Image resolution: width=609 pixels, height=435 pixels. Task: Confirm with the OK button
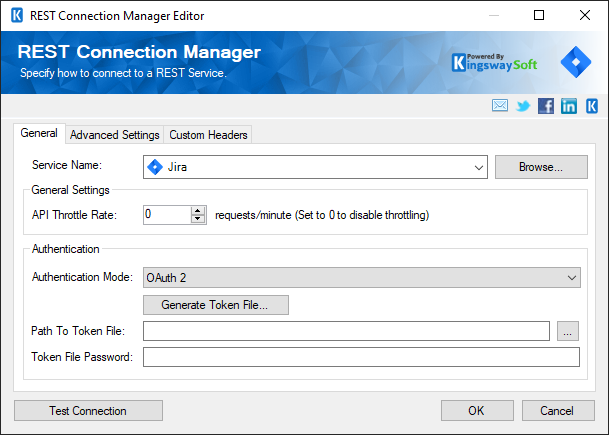[477, 411]
